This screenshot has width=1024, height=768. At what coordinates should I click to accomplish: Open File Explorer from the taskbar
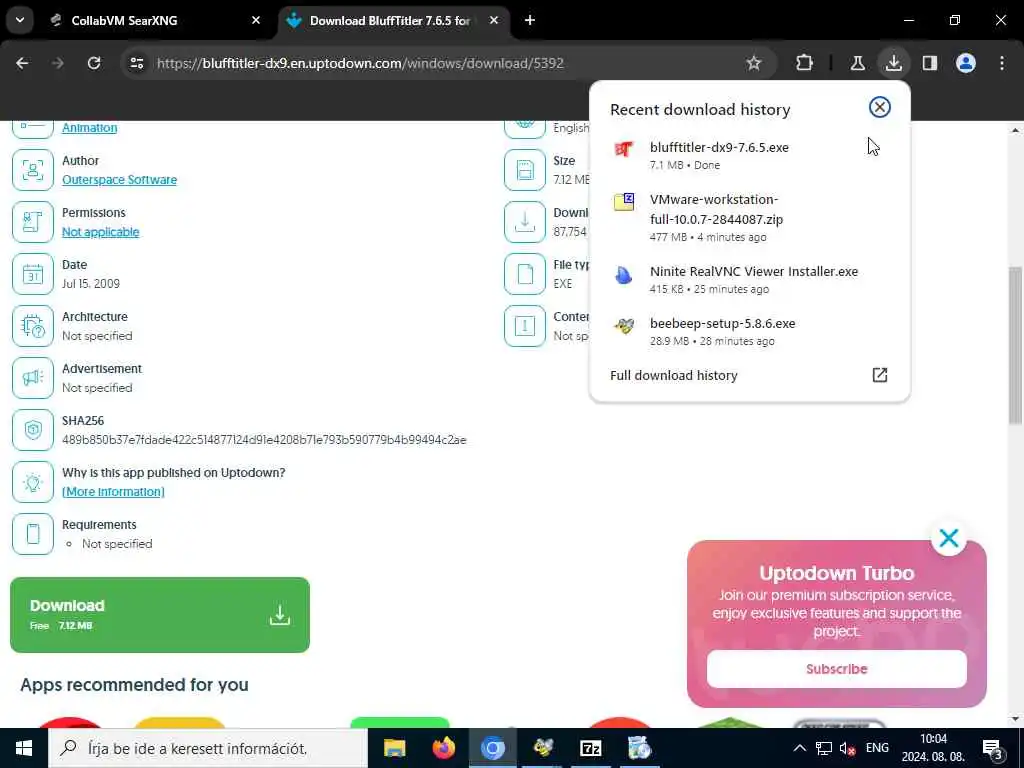point(394,748)
